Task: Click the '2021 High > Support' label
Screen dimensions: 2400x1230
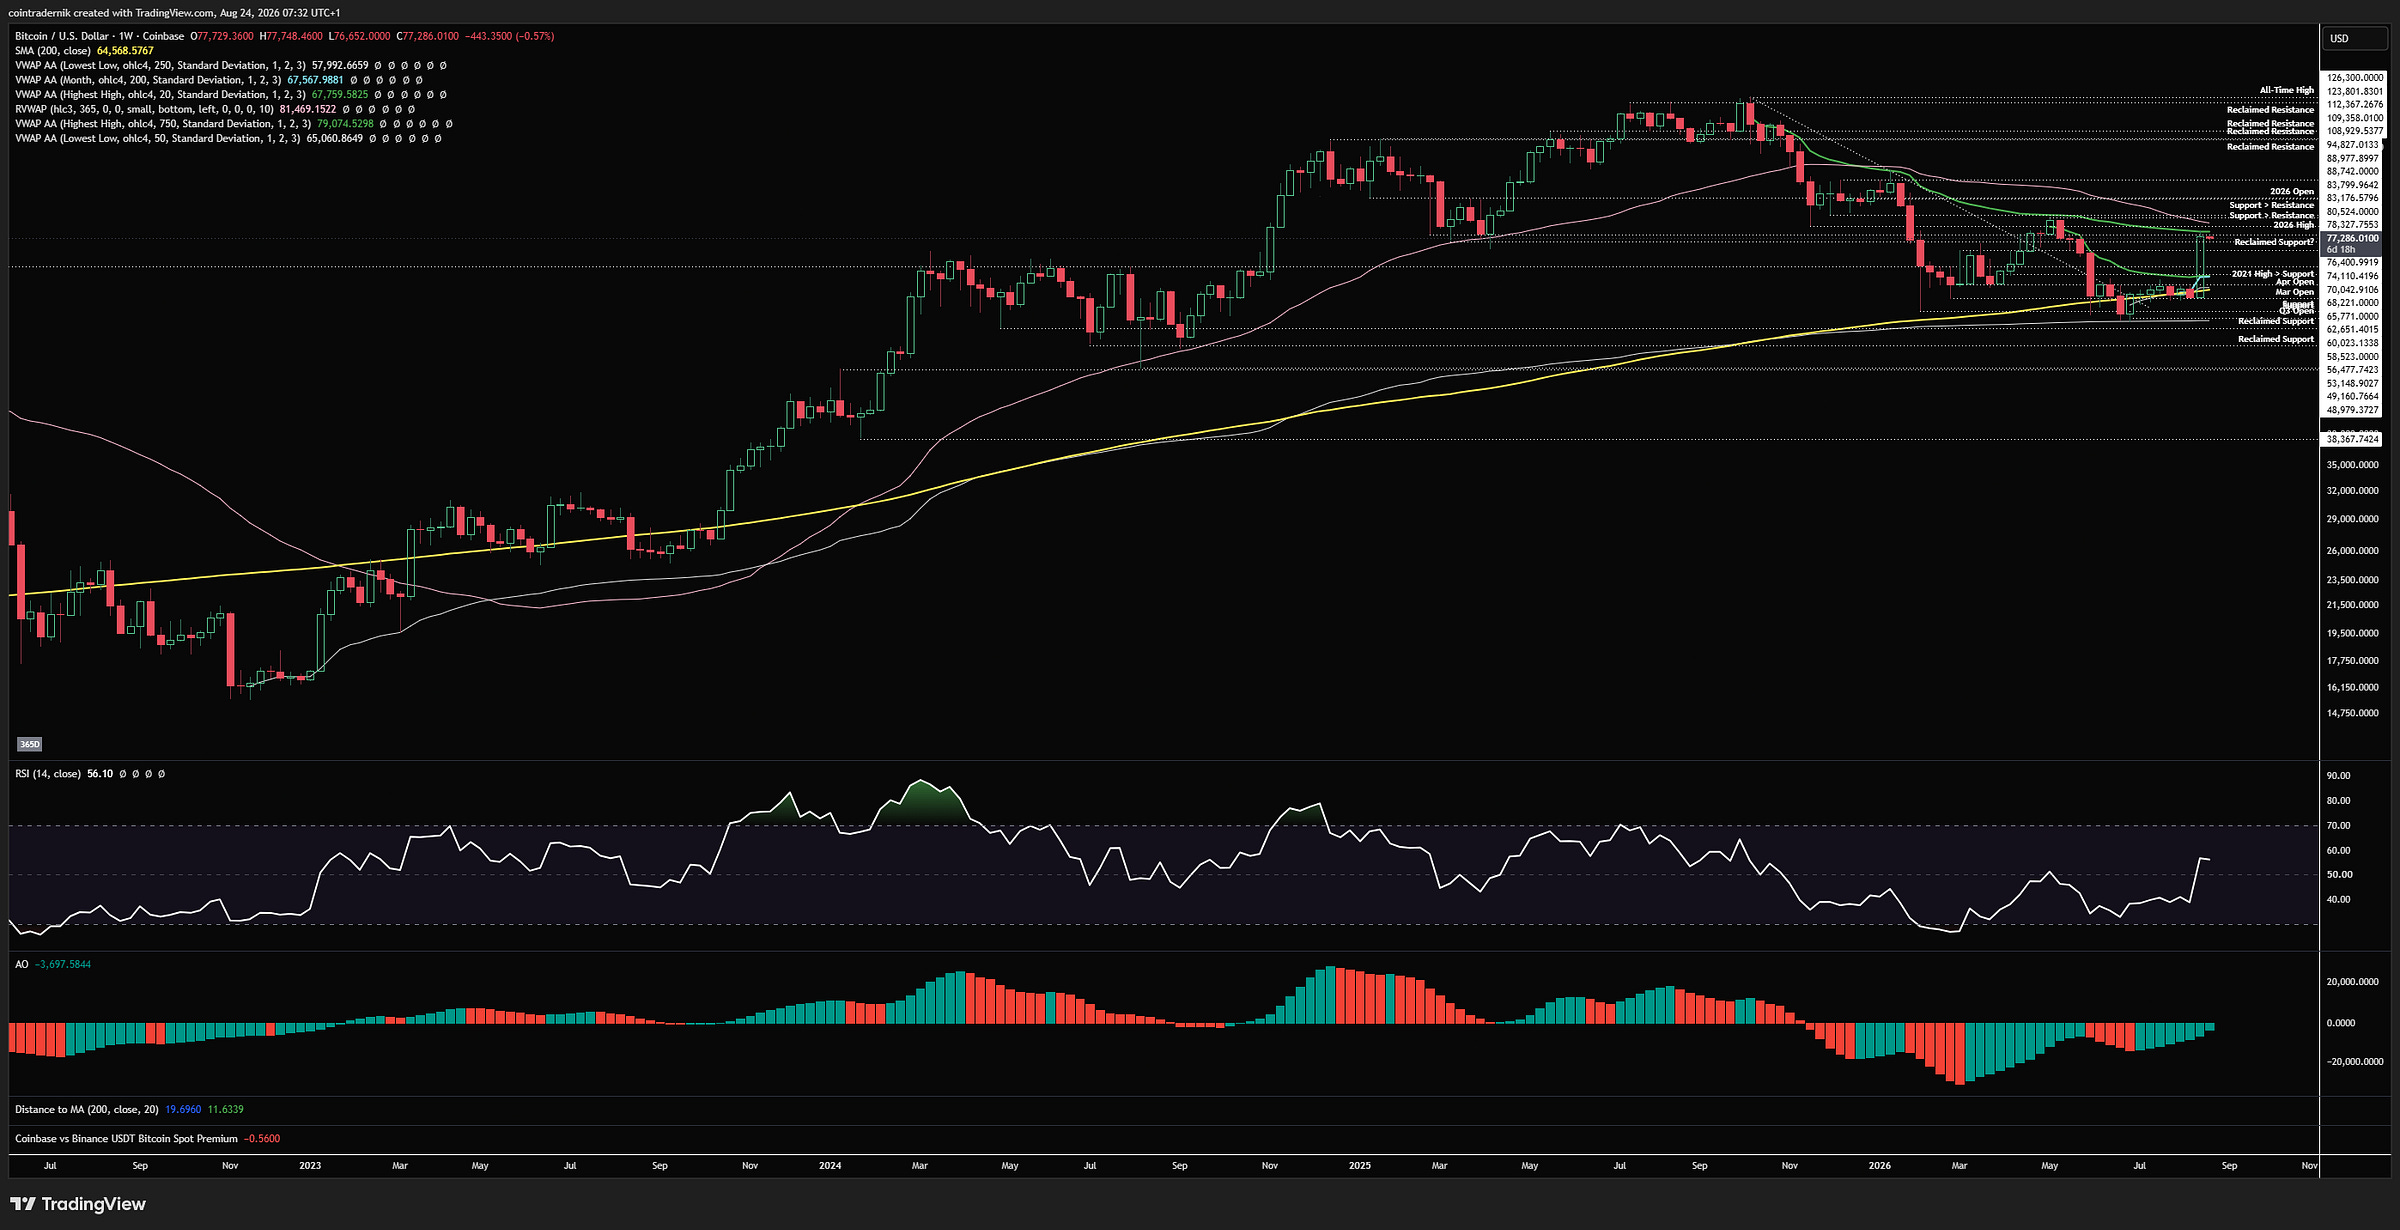Action: (x=2273, y=273)
